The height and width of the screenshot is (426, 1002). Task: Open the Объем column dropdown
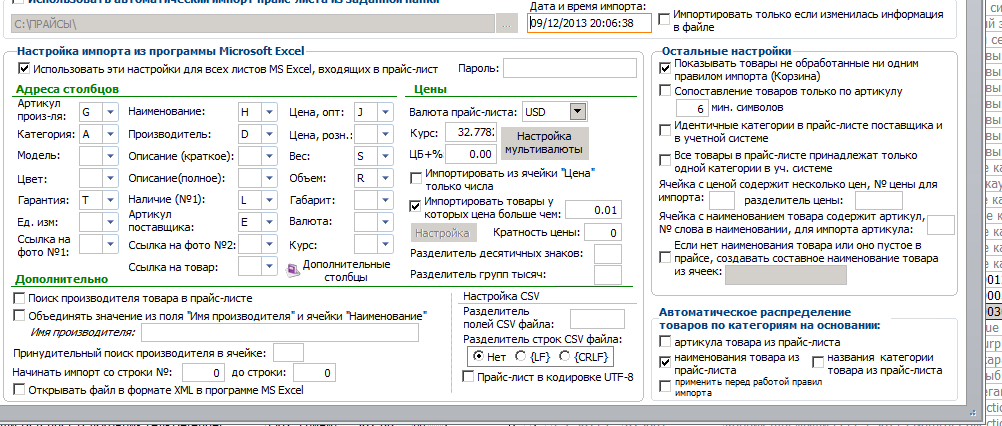(385, 178)
